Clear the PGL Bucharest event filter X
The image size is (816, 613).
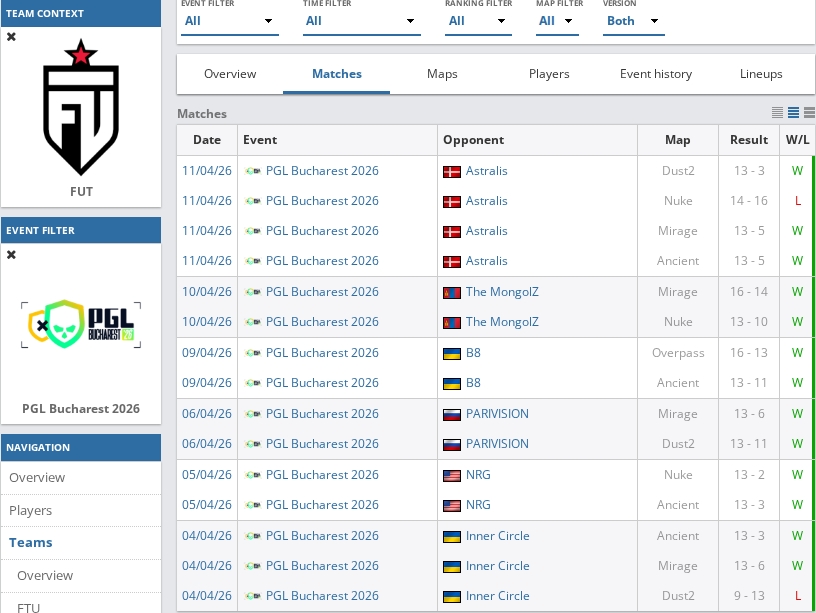pyautogui.click(x=11, y=254)
